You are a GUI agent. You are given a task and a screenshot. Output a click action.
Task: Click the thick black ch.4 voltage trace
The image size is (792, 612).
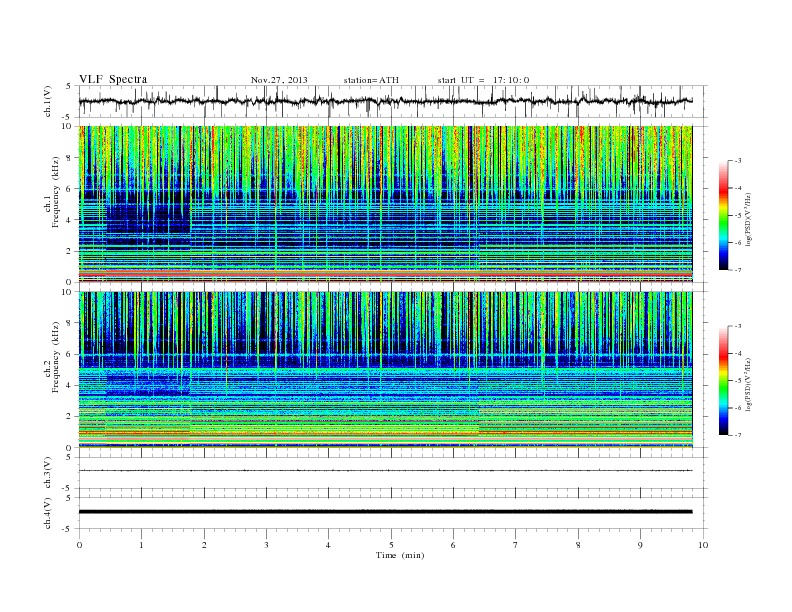tap(386, 512)
